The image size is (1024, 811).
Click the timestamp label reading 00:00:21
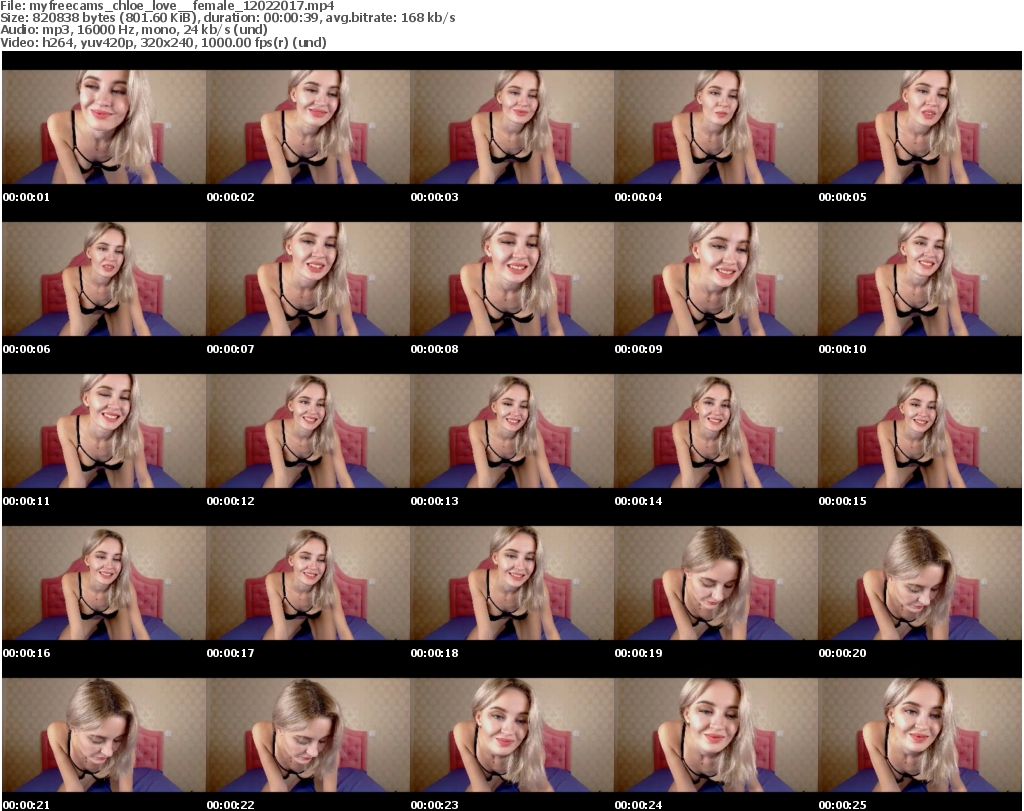click(26, 805)
